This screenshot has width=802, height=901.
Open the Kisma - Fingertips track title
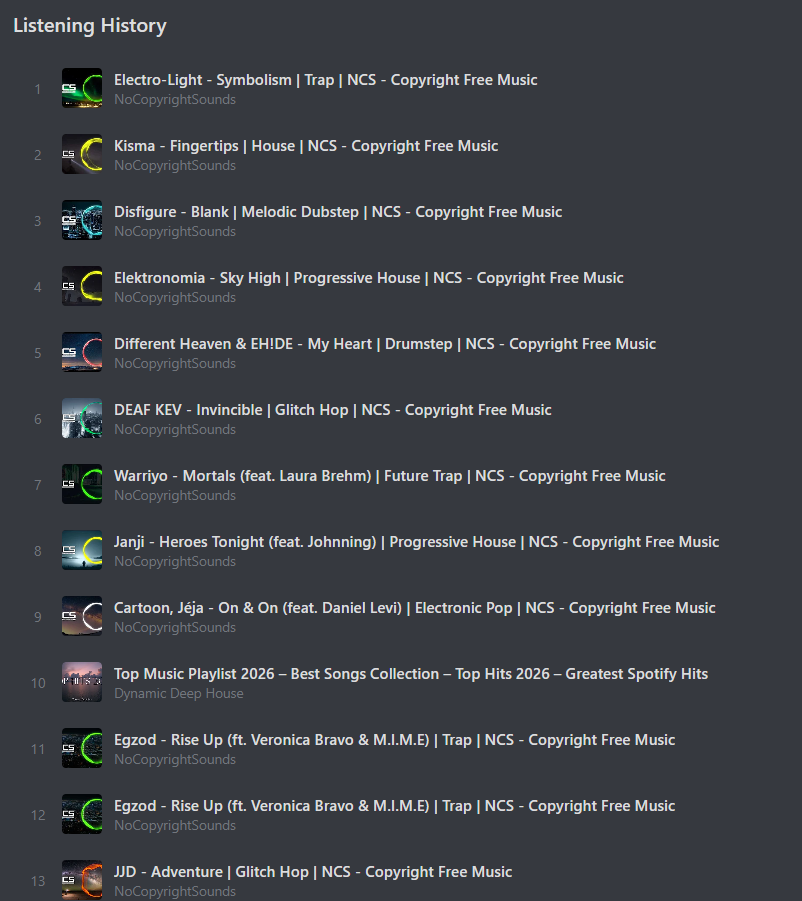[x=305, y=146]
